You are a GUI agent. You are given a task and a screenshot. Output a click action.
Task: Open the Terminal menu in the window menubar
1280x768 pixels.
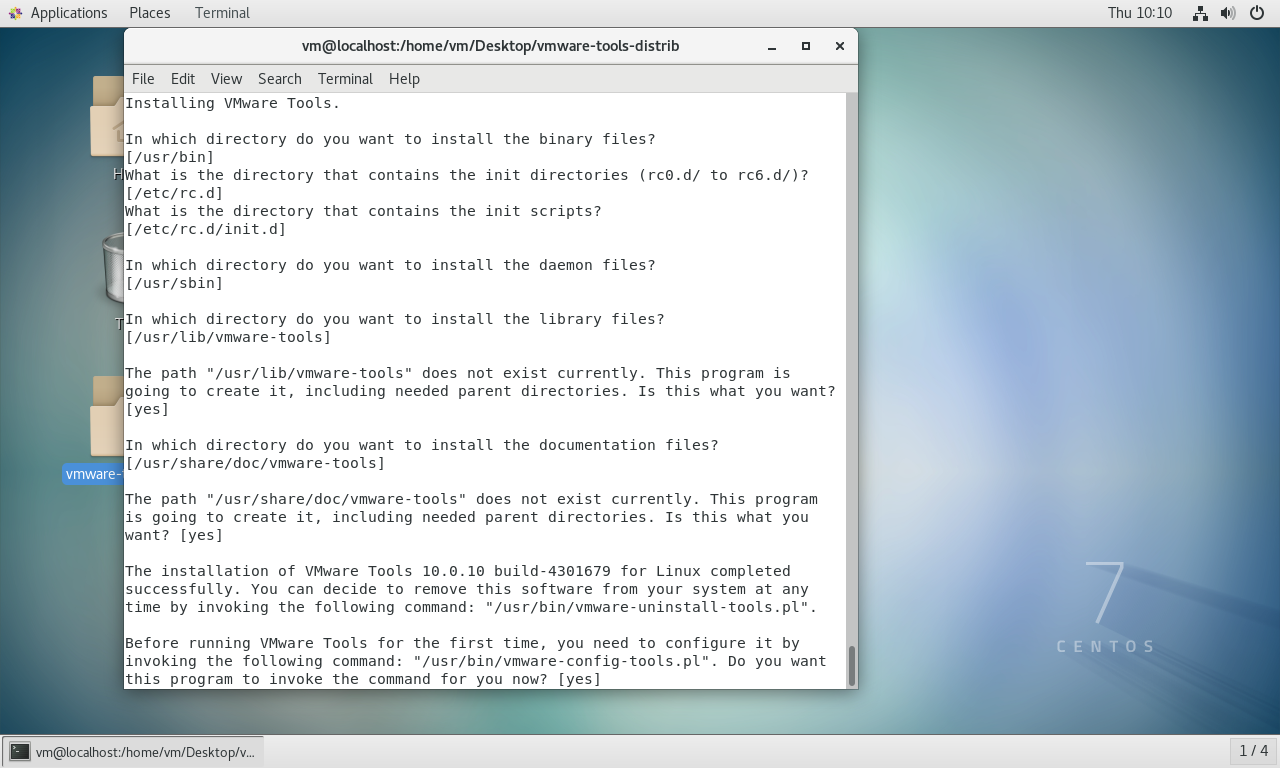click(x=345, y=79)
